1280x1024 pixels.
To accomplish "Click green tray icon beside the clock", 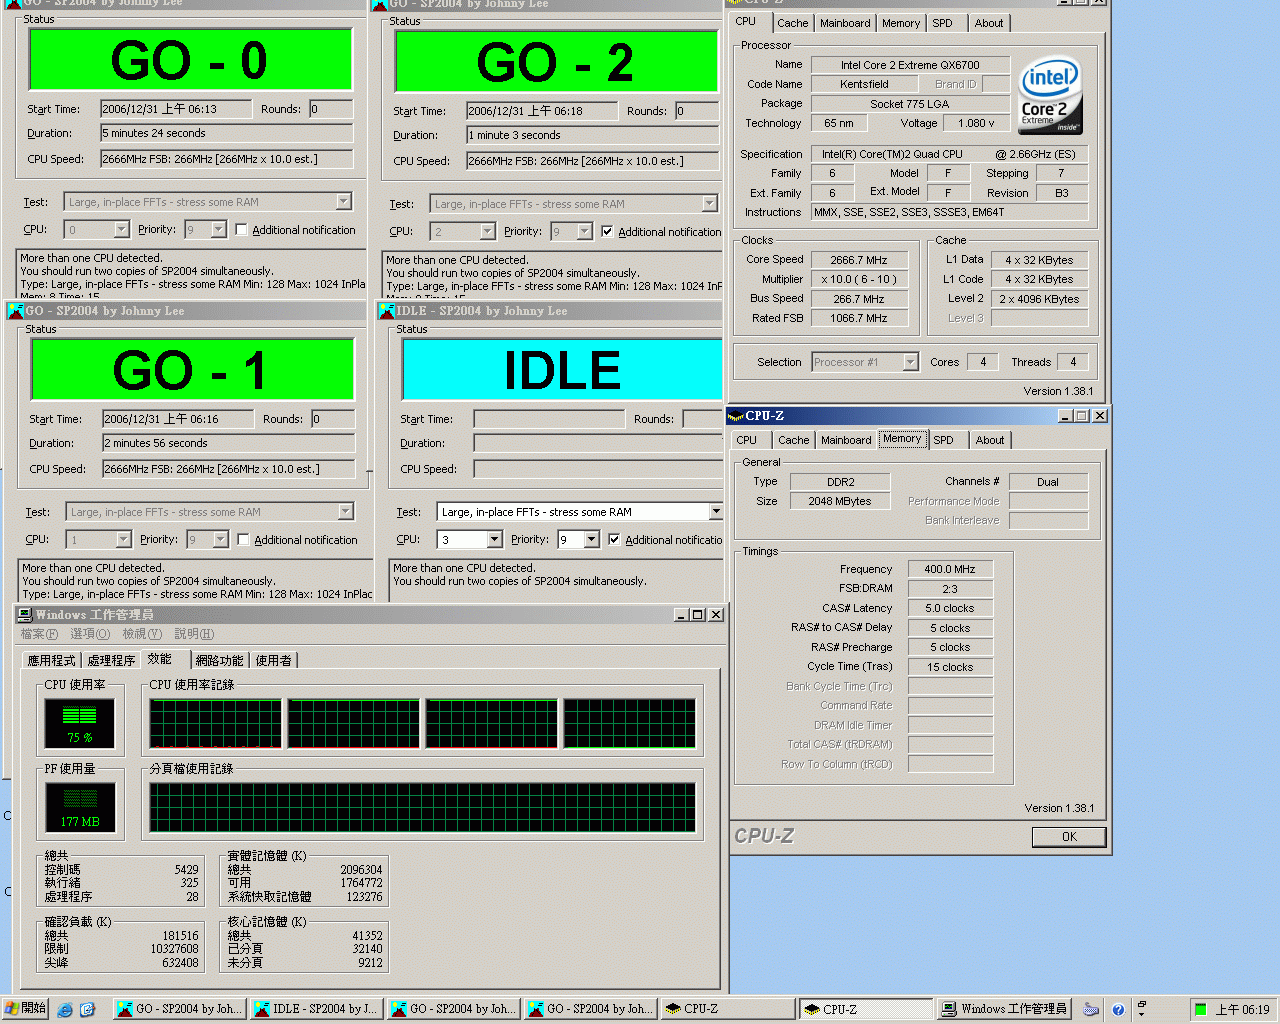I will (x=1200, y=1009).
